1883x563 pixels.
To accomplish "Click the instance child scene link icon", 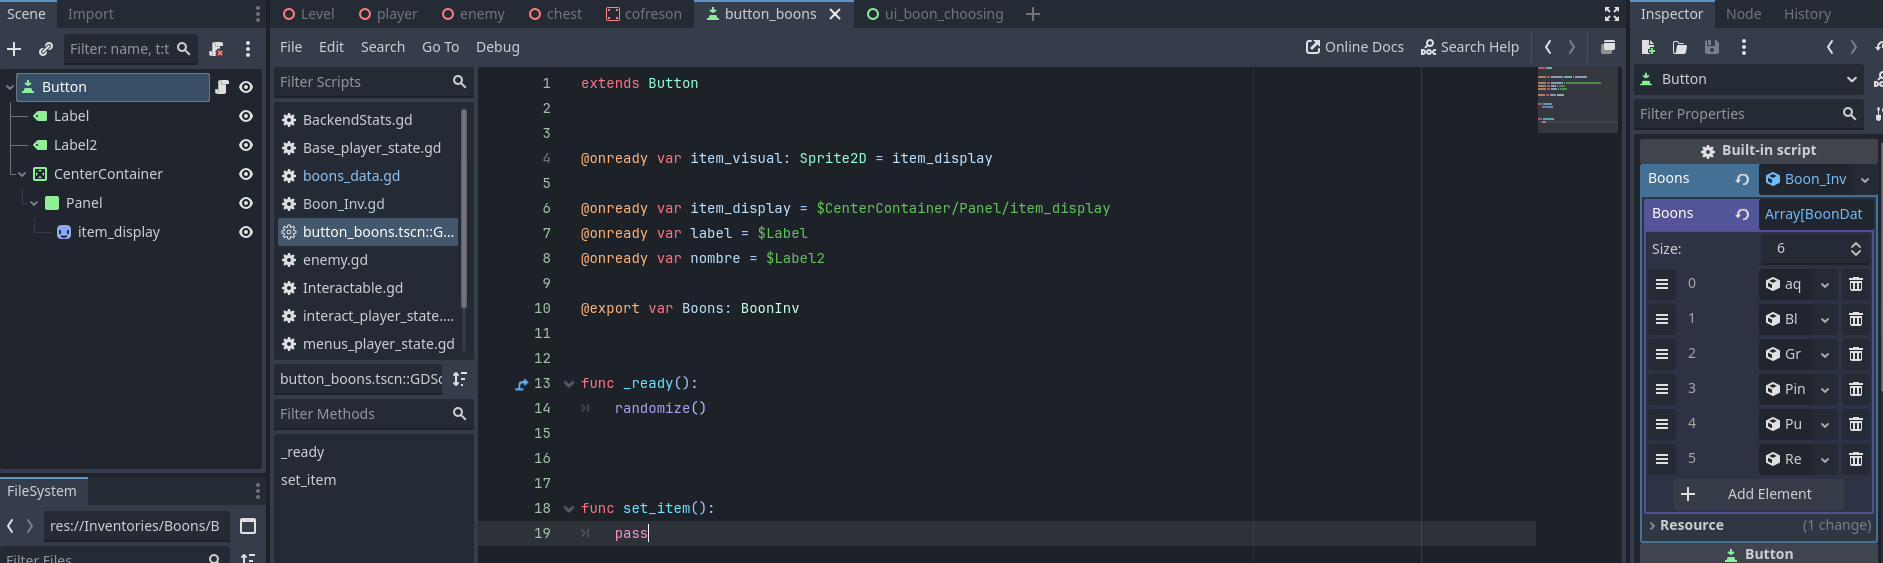I will tap(46, 49).
